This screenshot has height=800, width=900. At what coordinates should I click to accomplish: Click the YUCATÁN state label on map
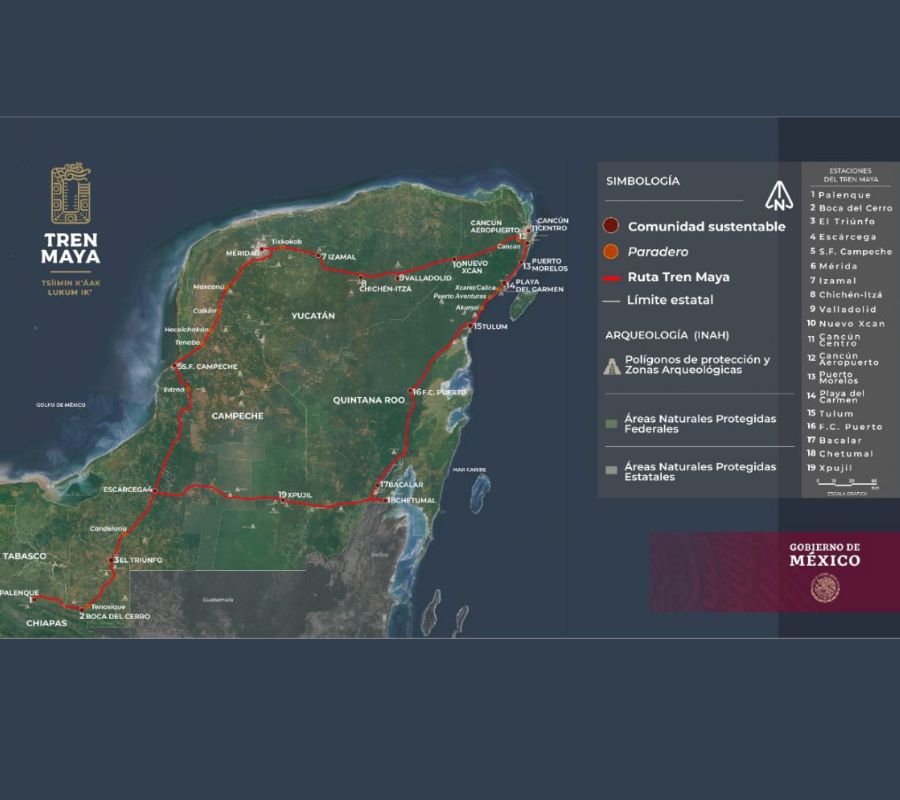pos(313,316)
